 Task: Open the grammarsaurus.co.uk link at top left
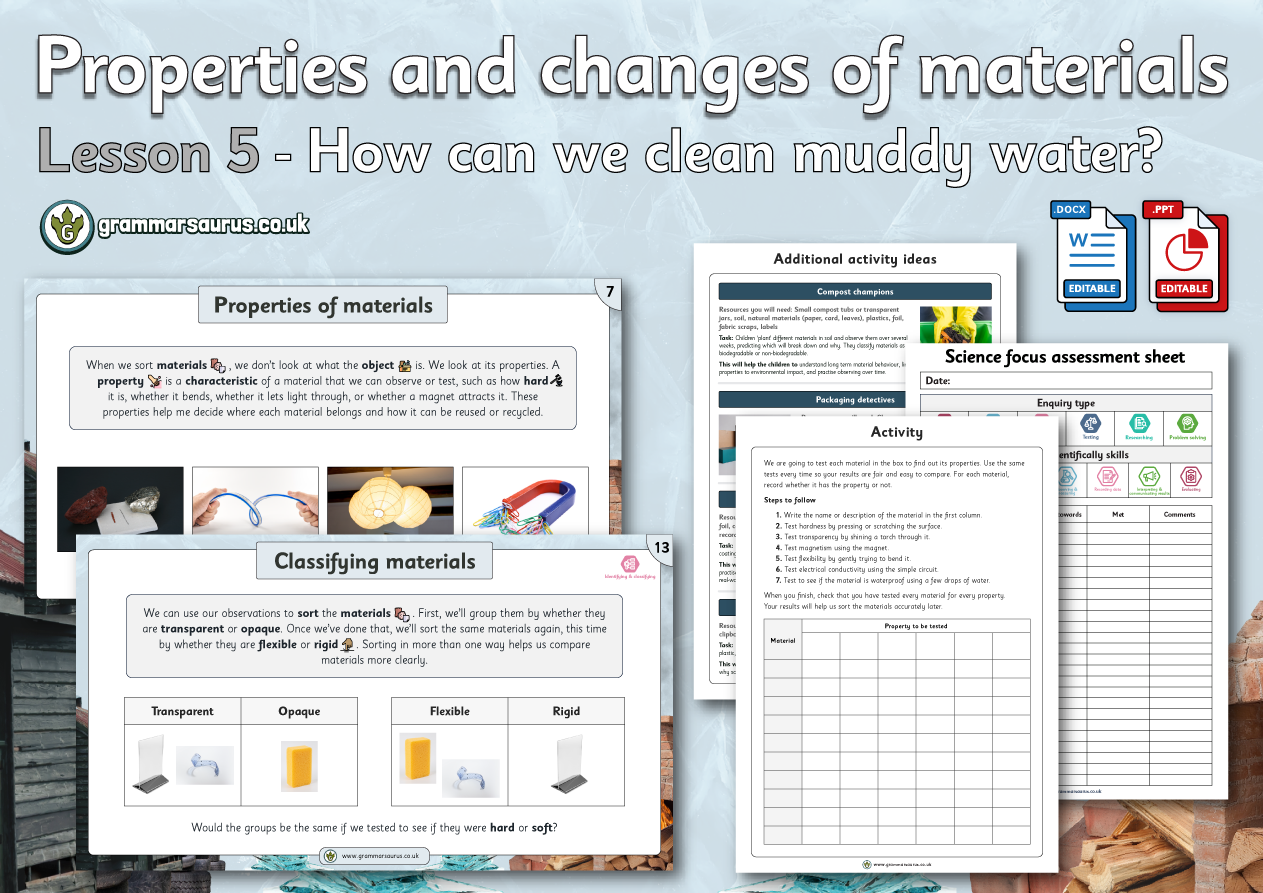coord(203,226)
